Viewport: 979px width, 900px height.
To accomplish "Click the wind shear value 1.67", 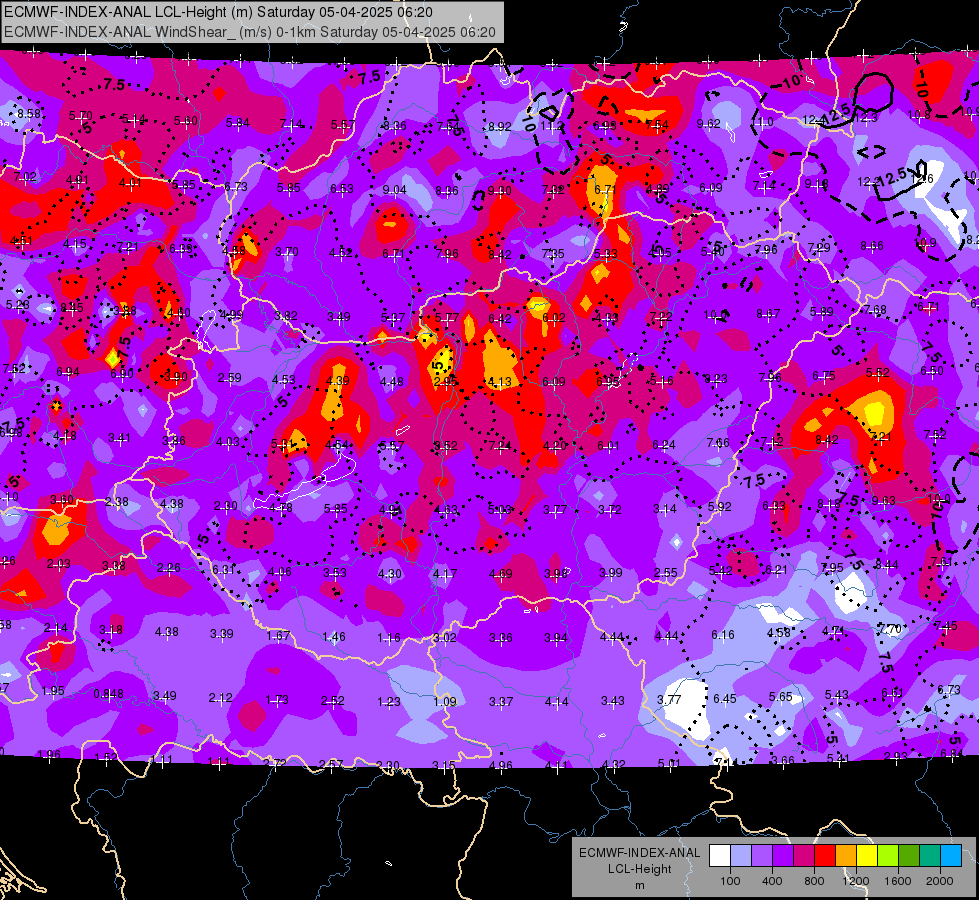I will pyautogui.click(x=278, y=636).
